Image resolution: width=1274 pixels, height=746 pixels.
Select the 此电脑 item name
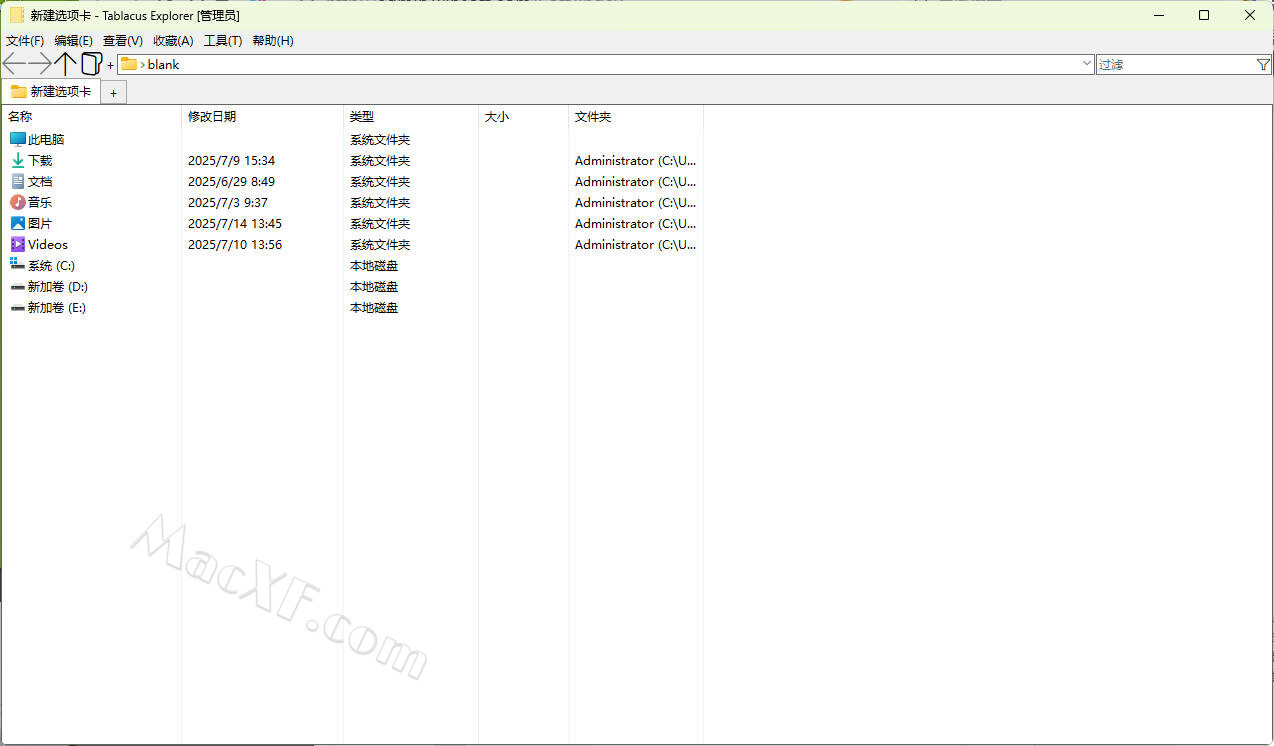coord(46,140)
